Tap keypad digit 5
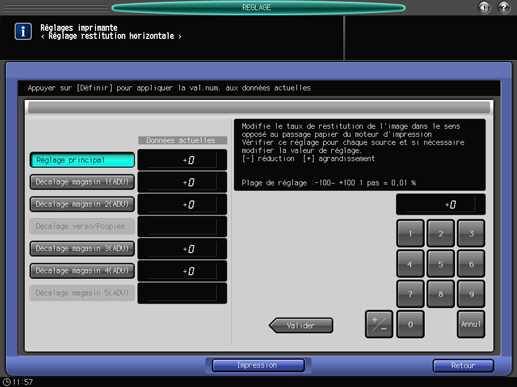This screenshot has height=387, width=517. point(440,264)
